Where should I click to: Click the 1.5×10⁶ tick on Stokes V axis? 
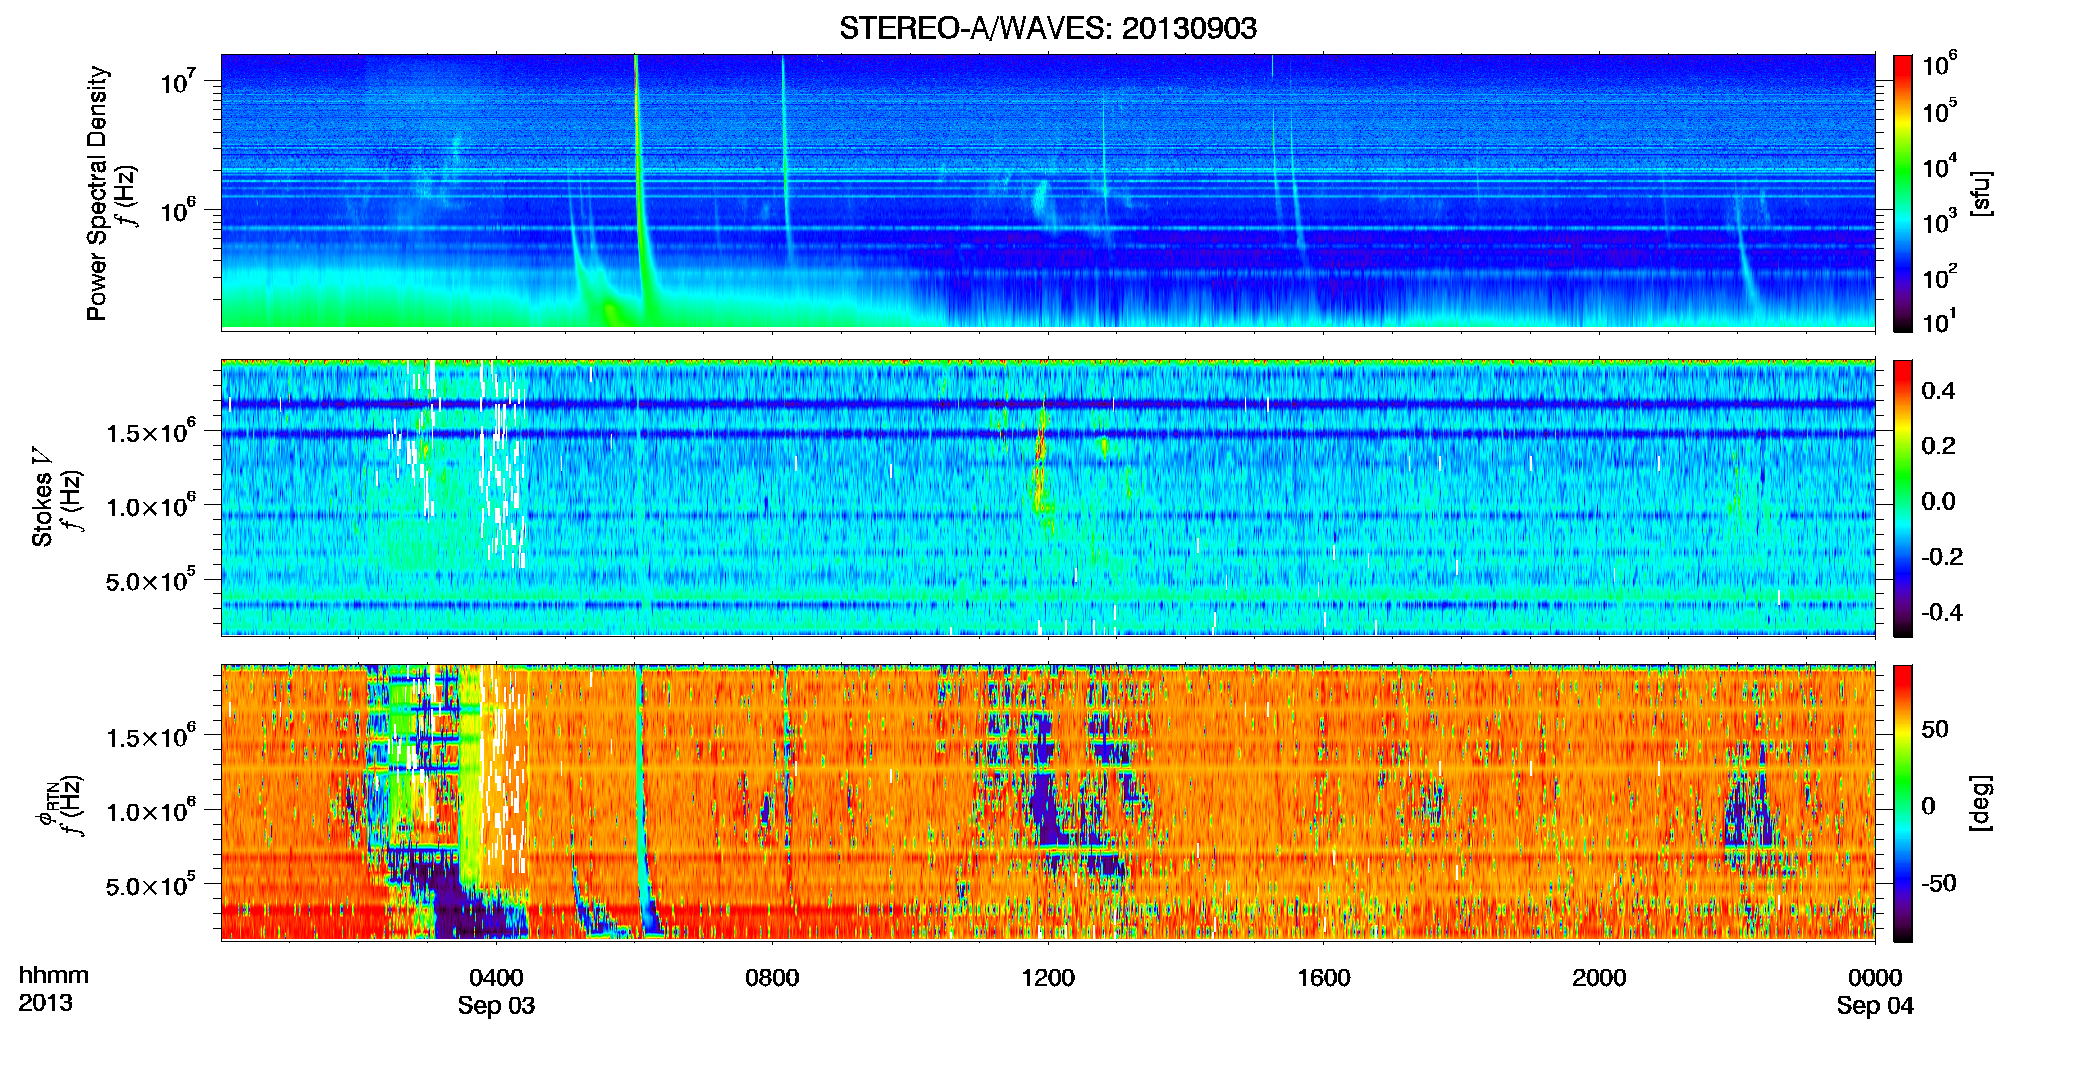pyautogui.click(x=150, y=431)
